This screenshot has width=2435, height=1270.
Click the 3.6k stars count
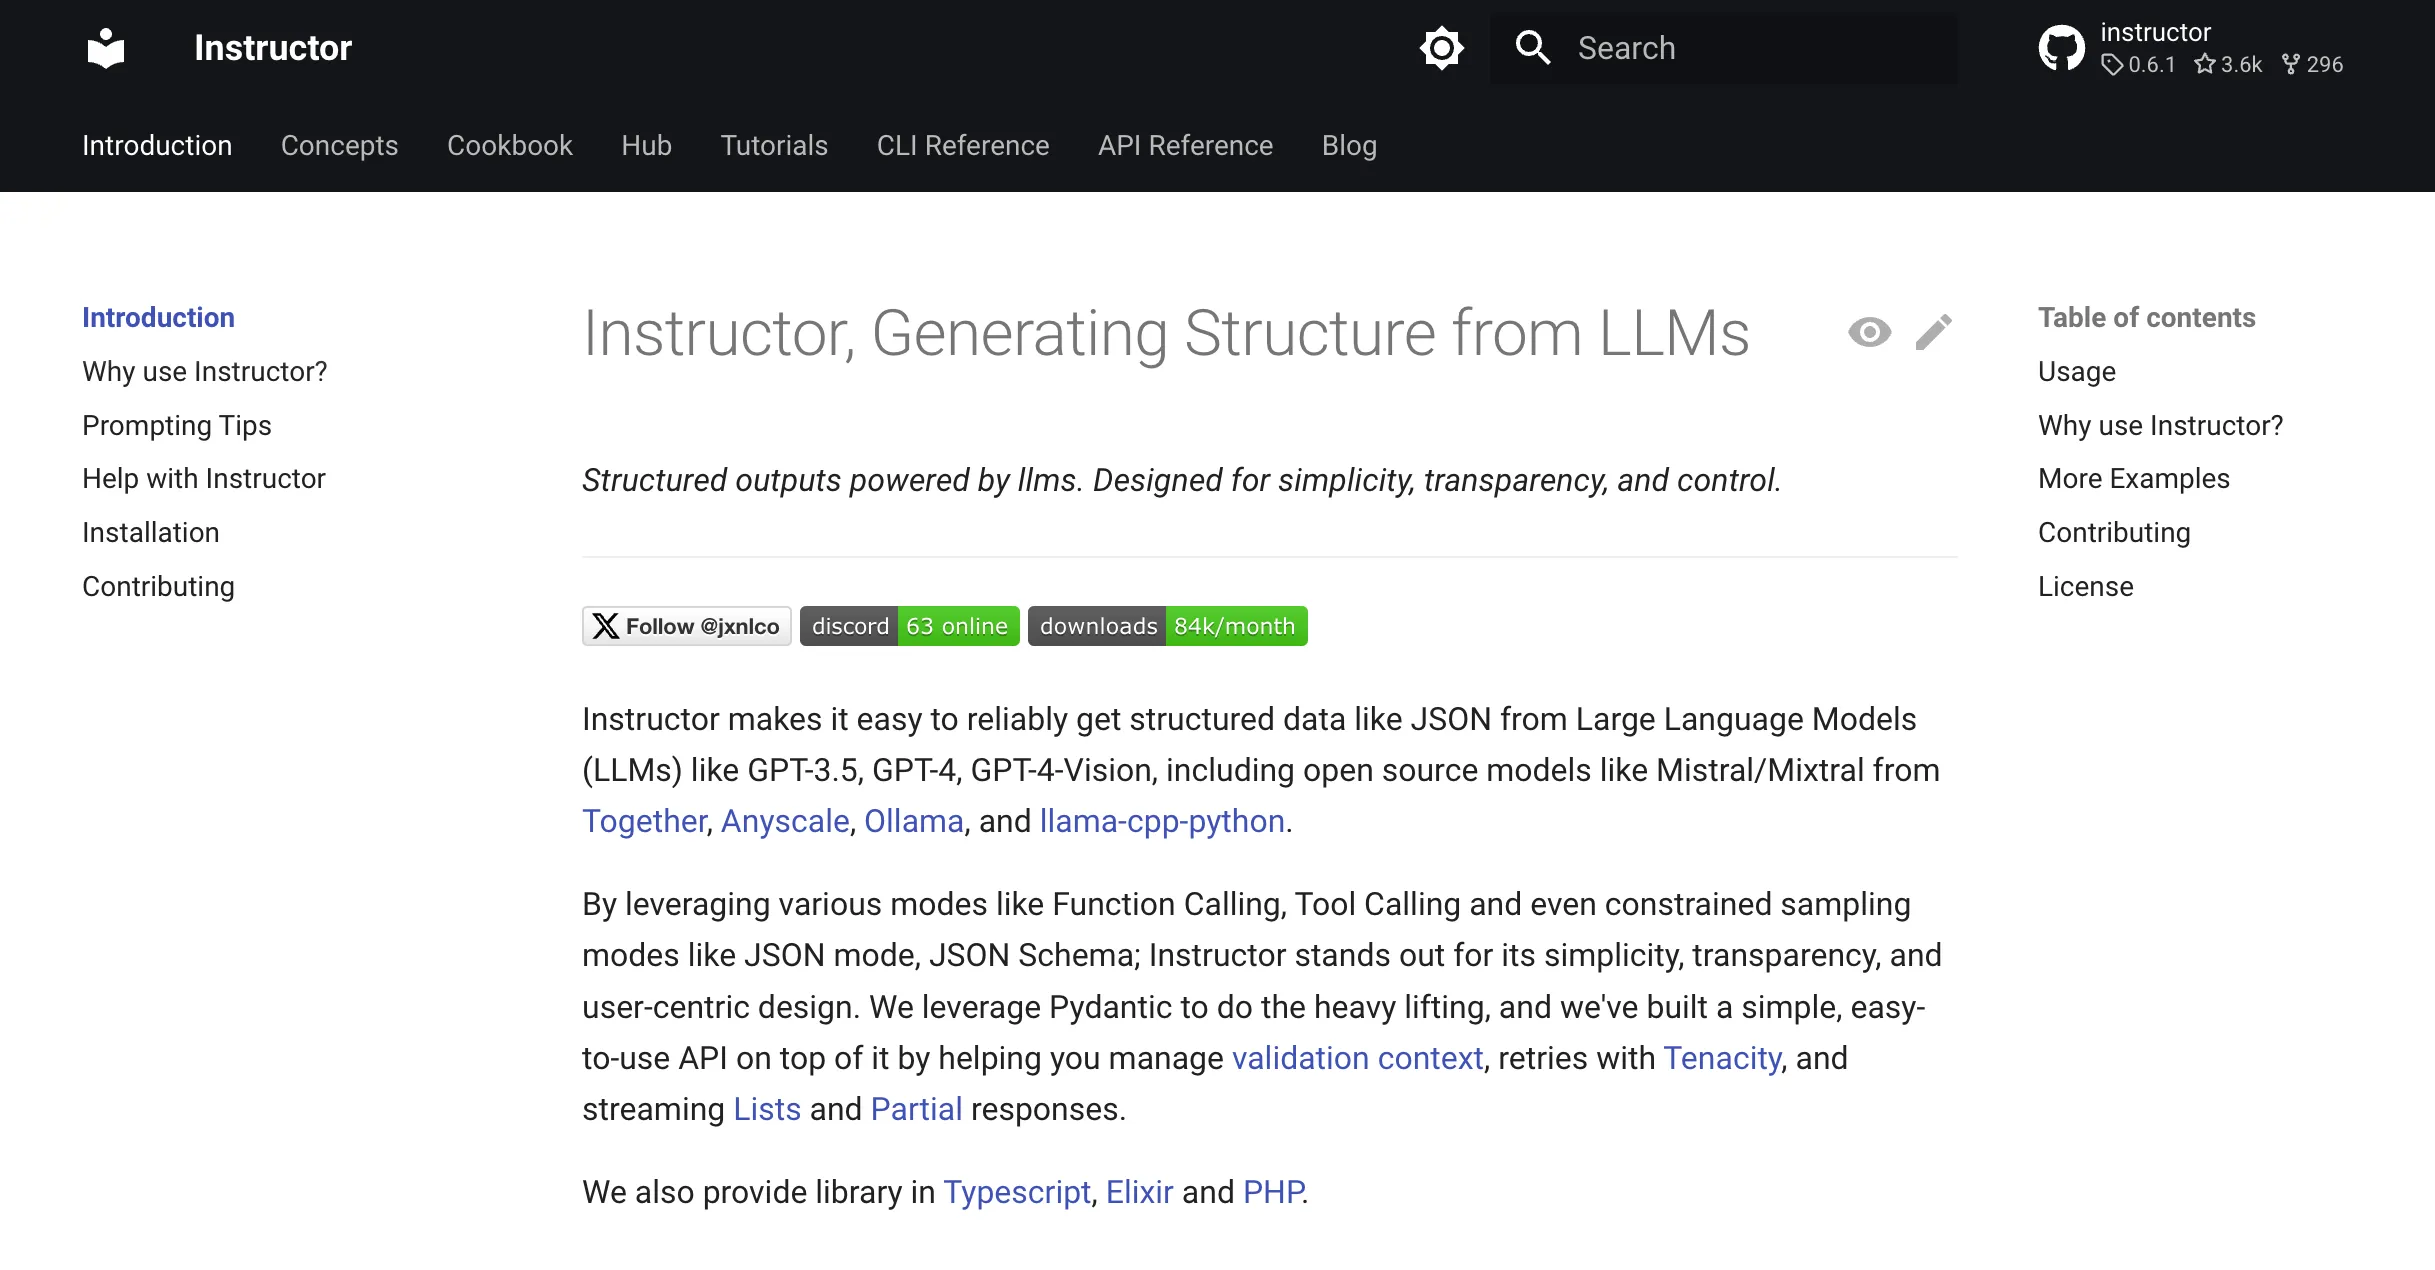coord(2228,64)
